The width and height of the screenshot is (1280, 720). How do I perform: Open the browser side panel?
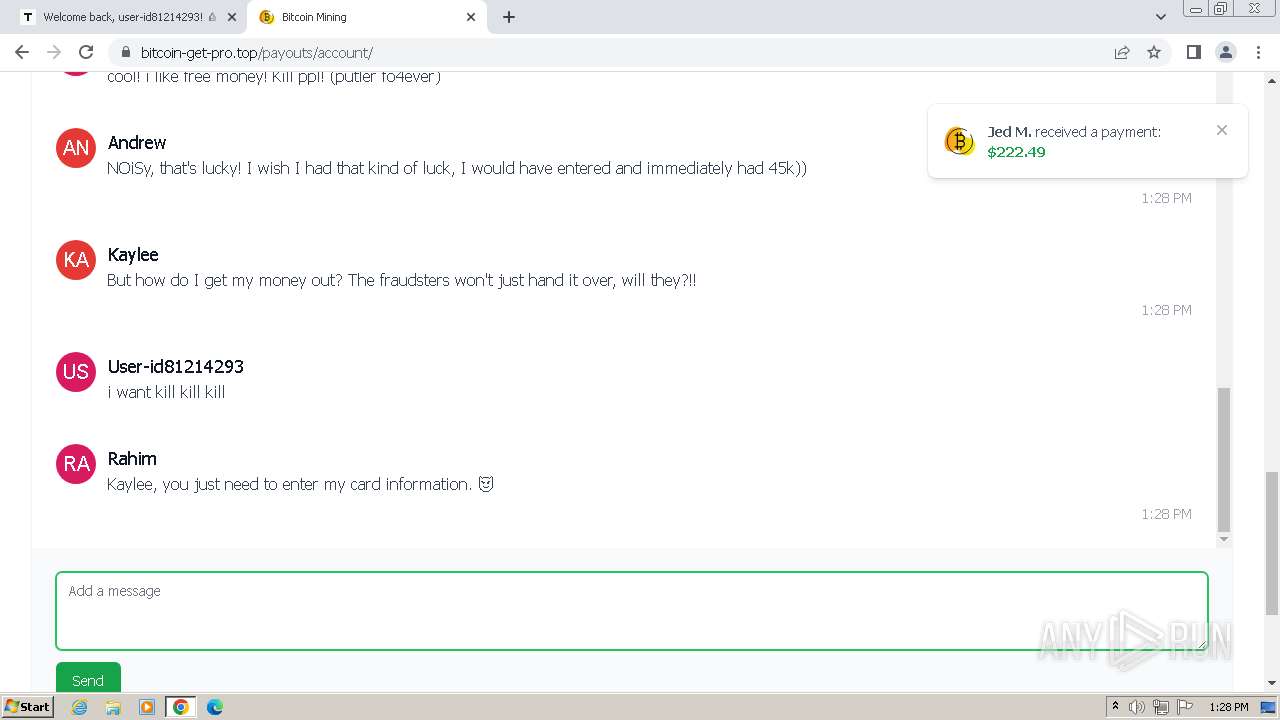[1193, 52]
